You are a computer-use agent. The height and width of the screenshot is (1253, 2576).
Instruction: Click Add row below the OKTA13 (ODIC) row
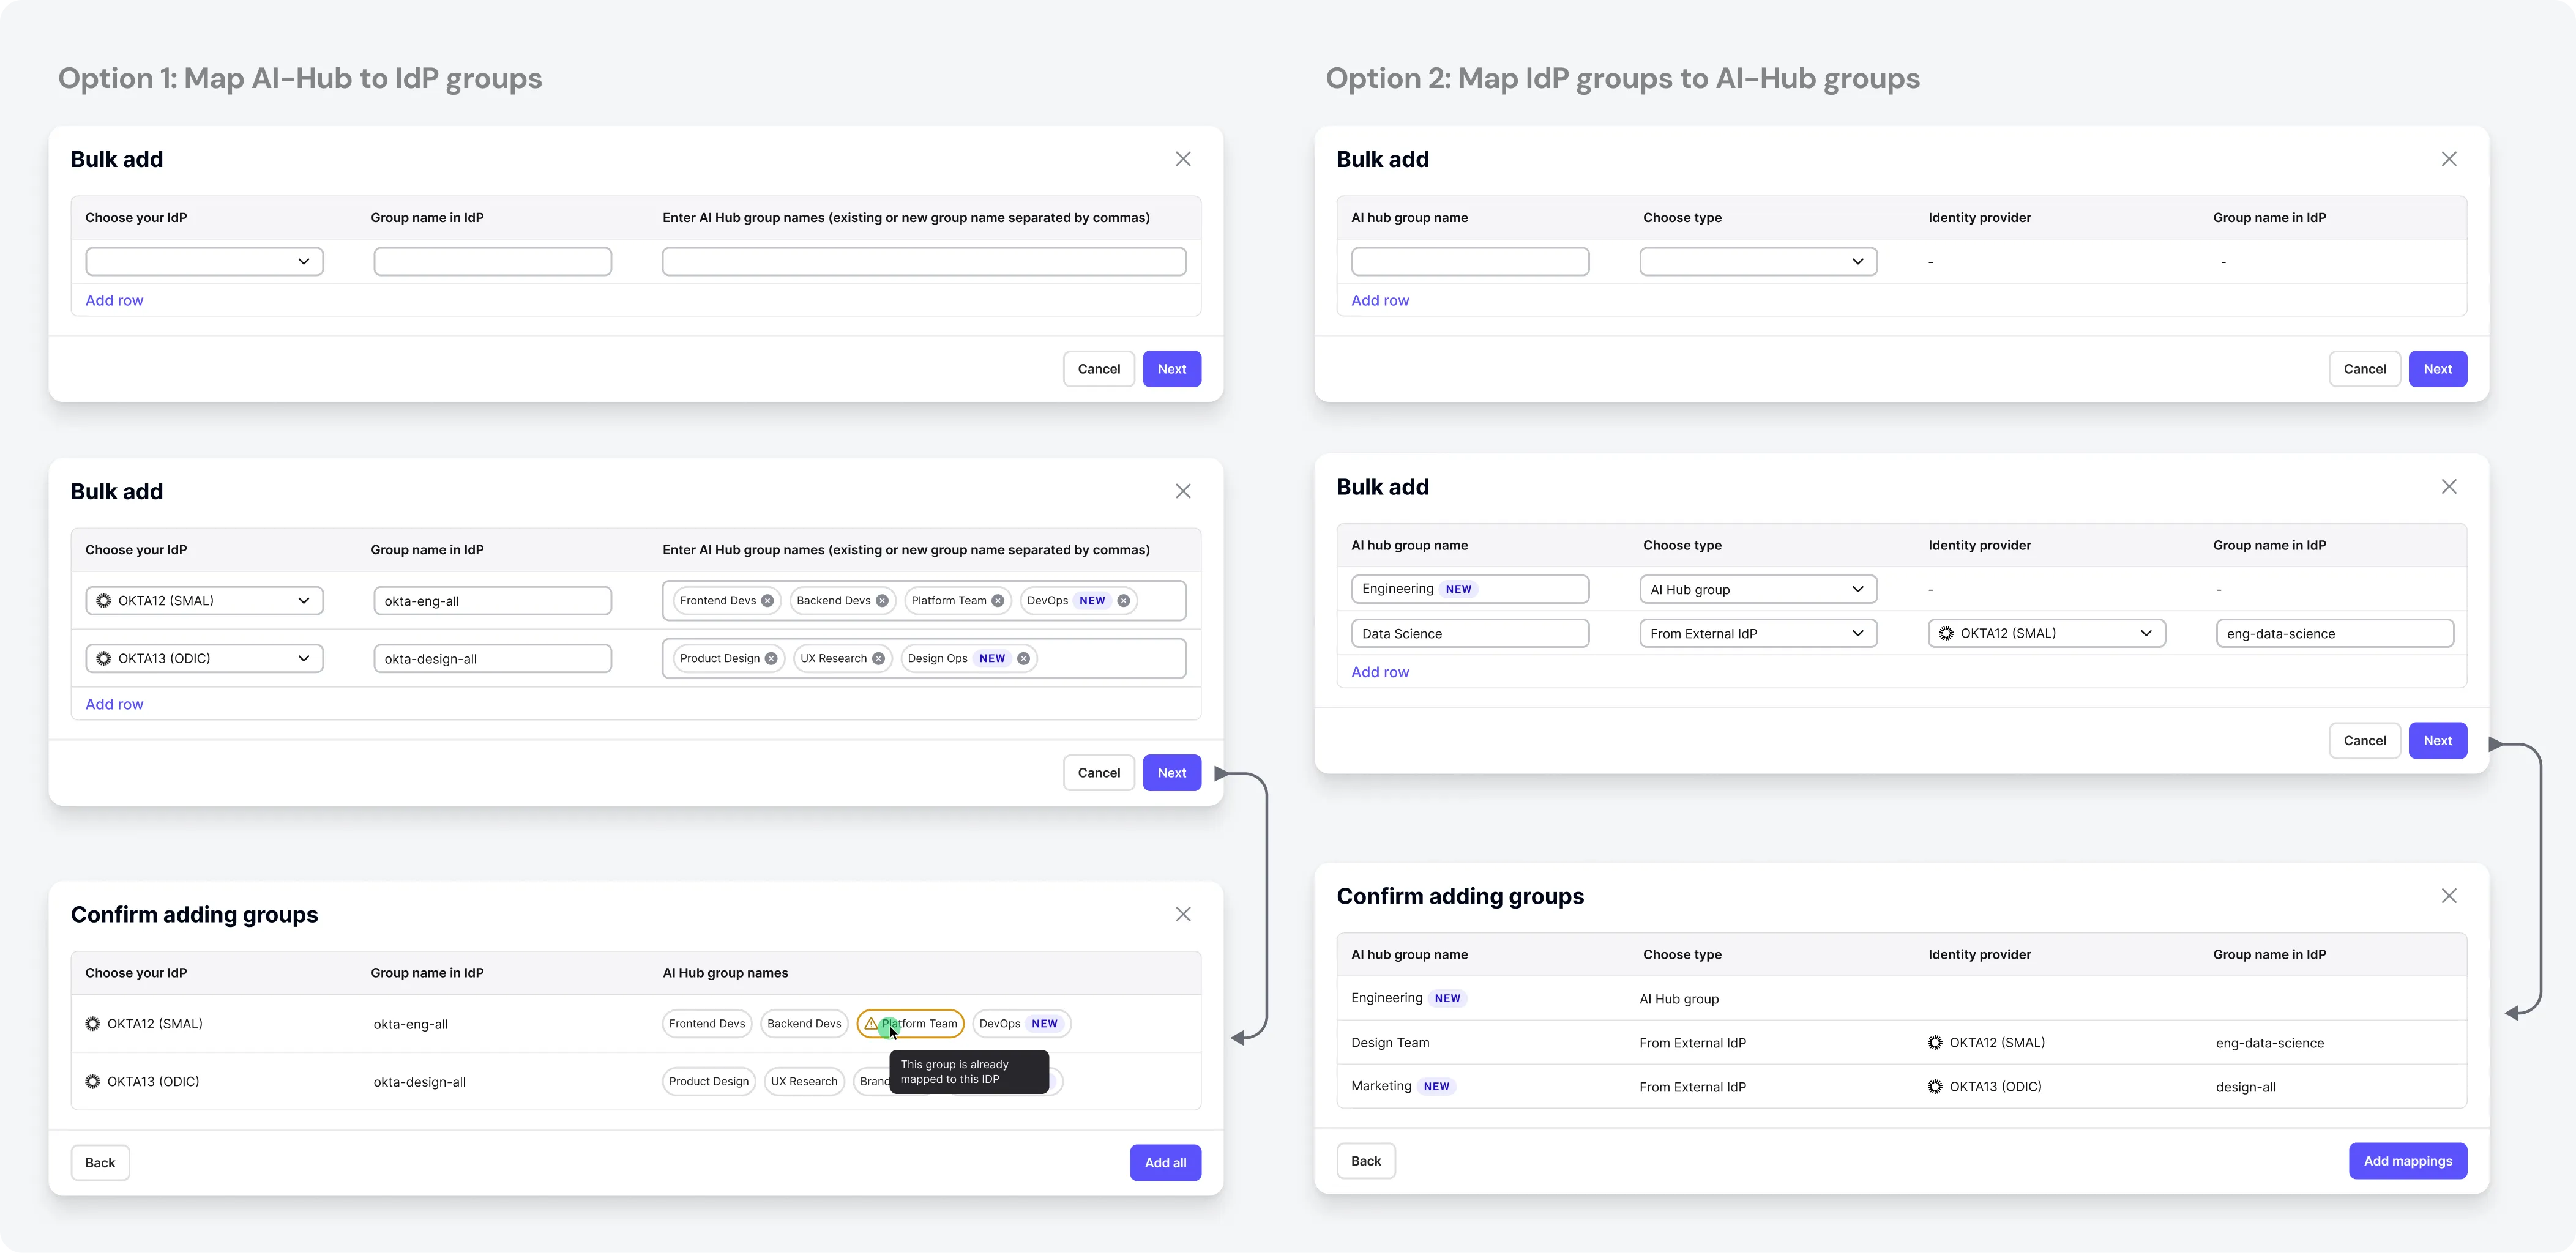[114, 704]
